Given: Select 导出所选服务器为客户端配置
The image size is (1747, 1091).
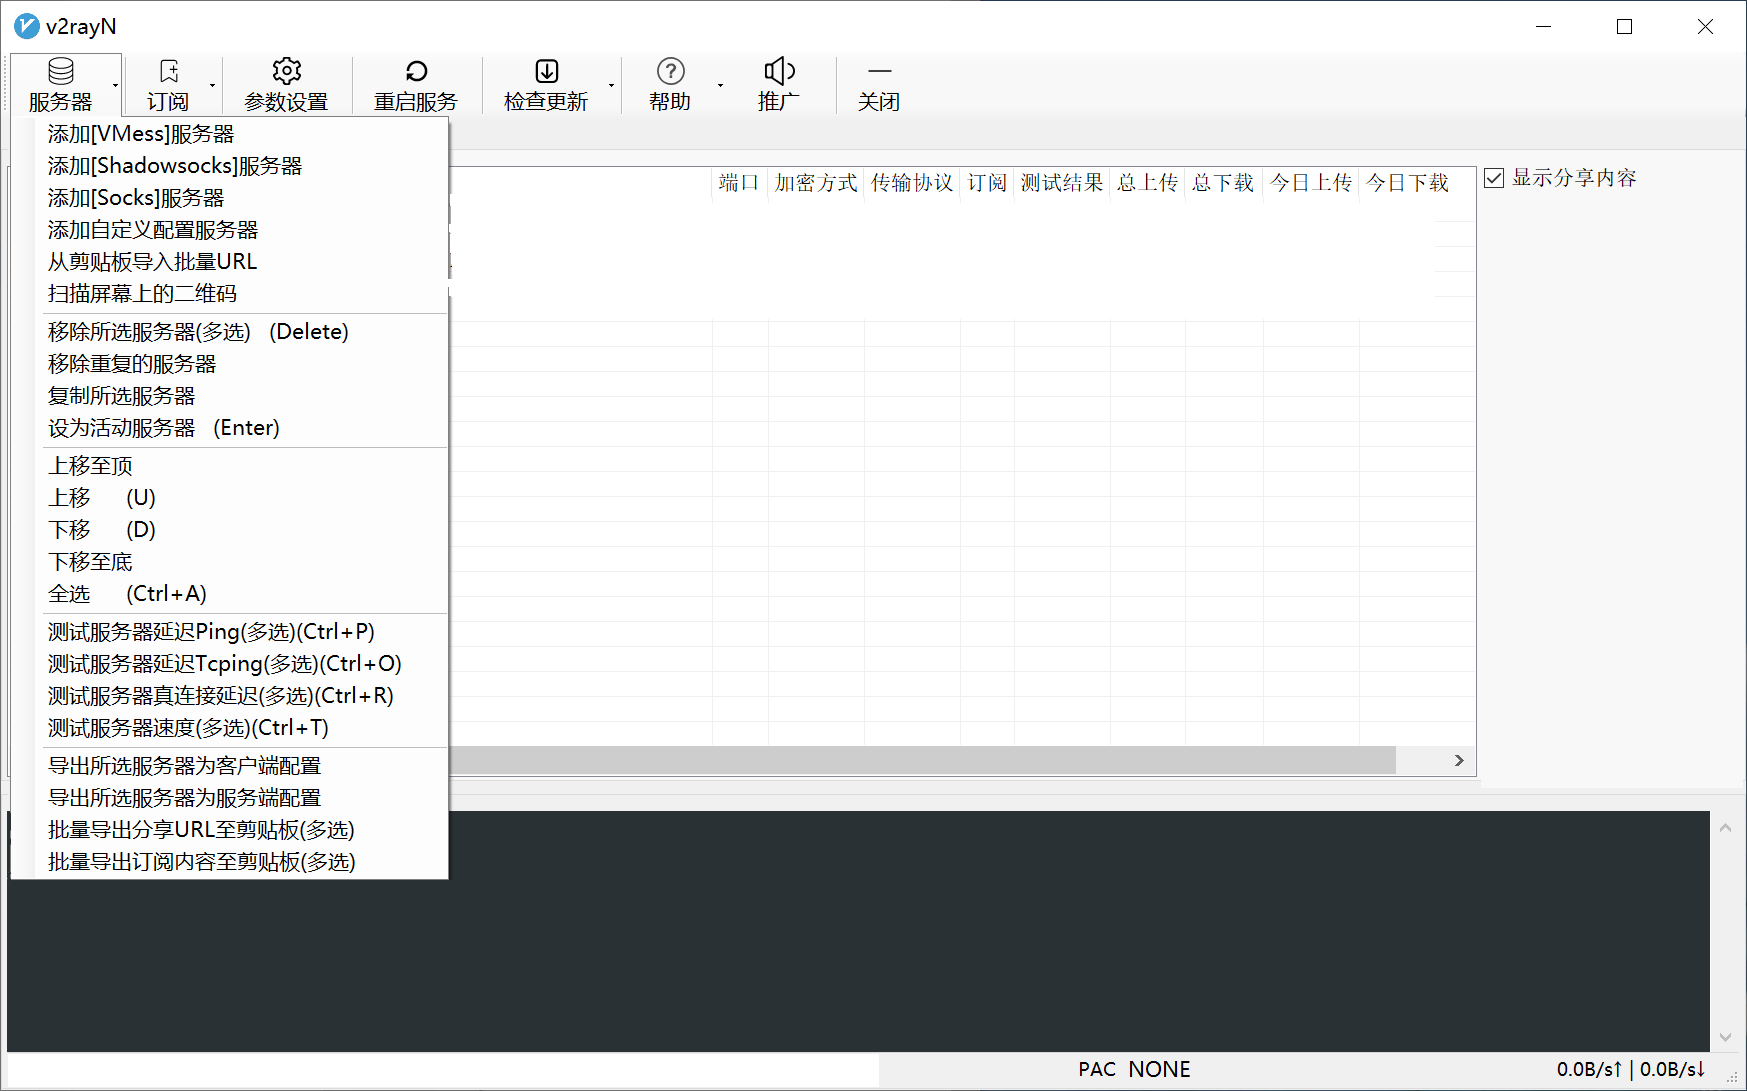Looking at the screenshot, I should (240, 766).
